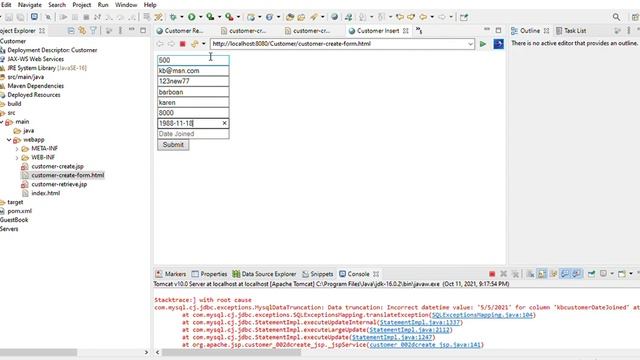This screenshot has width=640, height=360.
Task: Show hidden editor tabs list
Action: [419, 31]
